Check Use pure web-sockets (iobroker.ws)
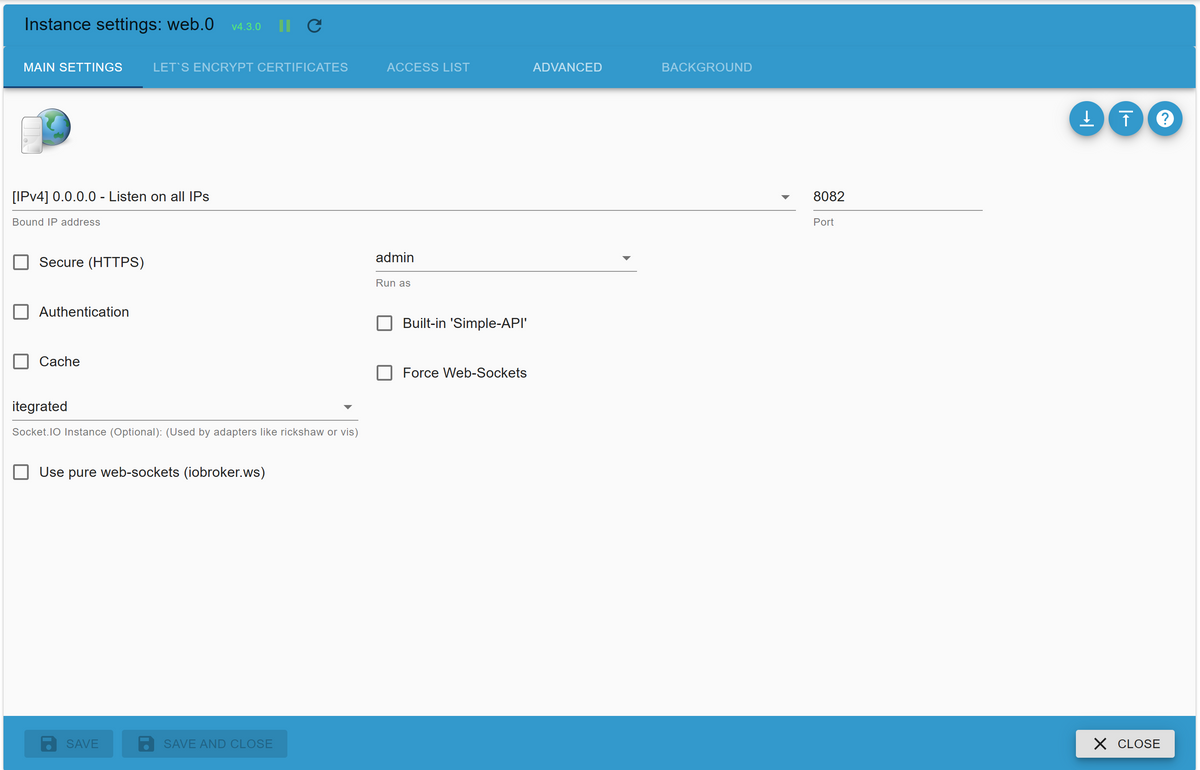 click(21, 472)
